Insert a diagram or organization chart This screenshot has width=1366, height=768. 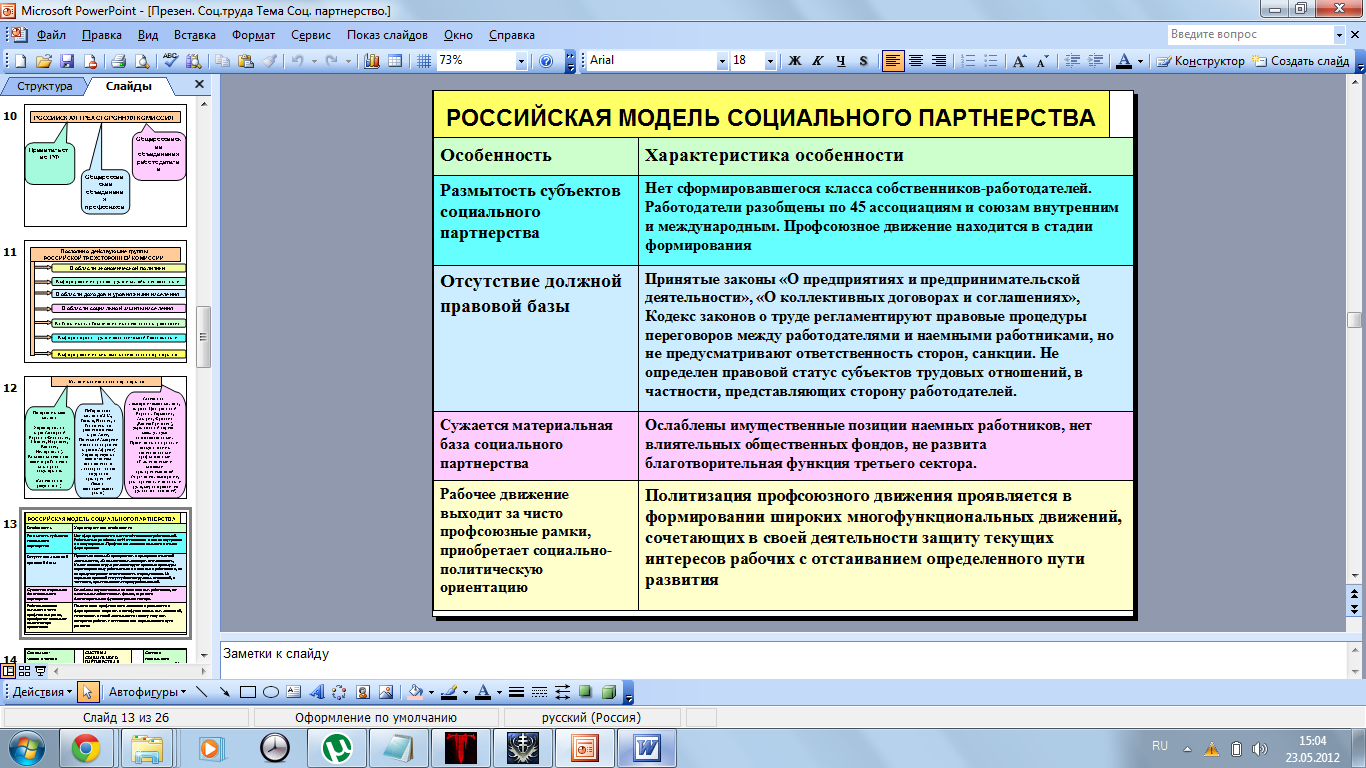point(339,692)
